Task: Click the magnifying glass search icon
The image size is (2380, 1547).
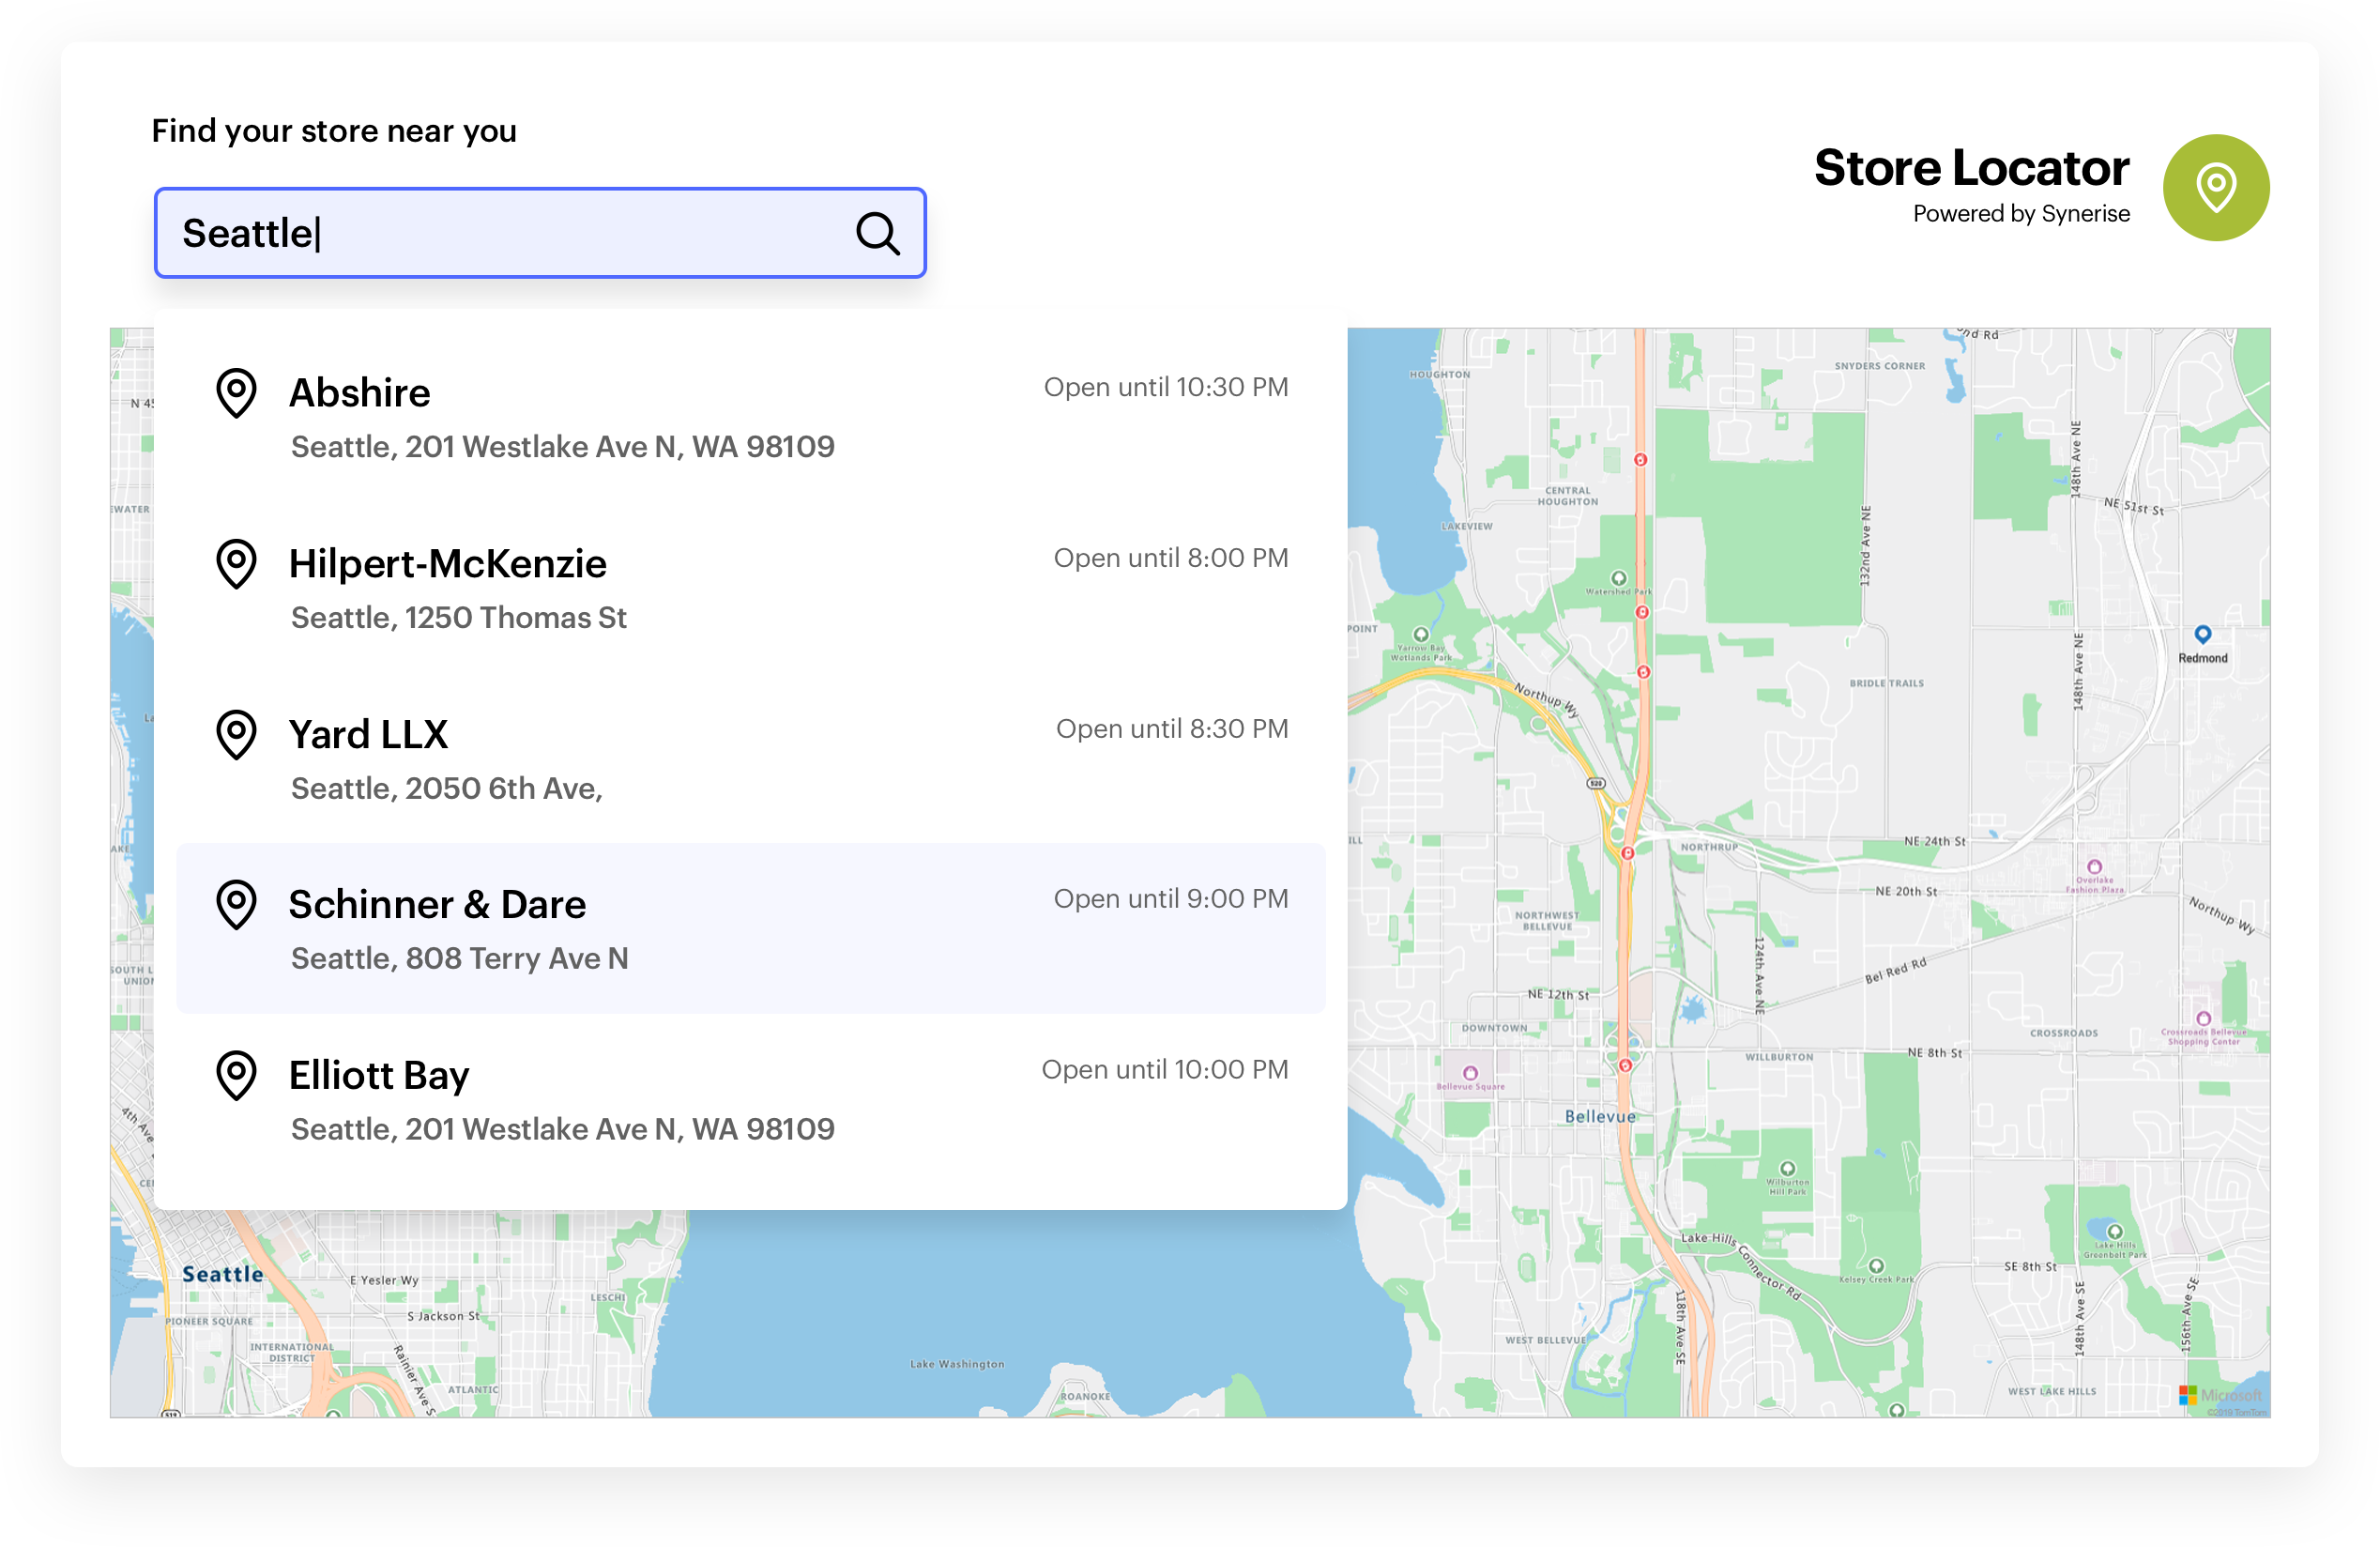Action: [877, 233]
